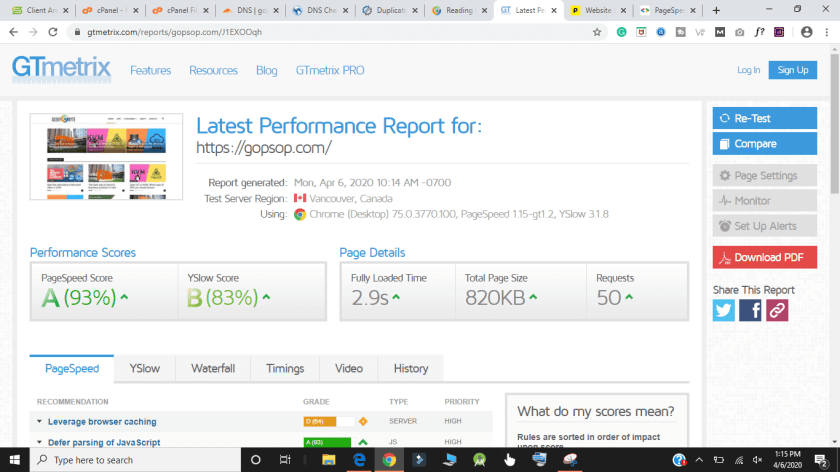Open the Log In link
This screenshot has height=472, width=840.
click(x=748, y=70)
